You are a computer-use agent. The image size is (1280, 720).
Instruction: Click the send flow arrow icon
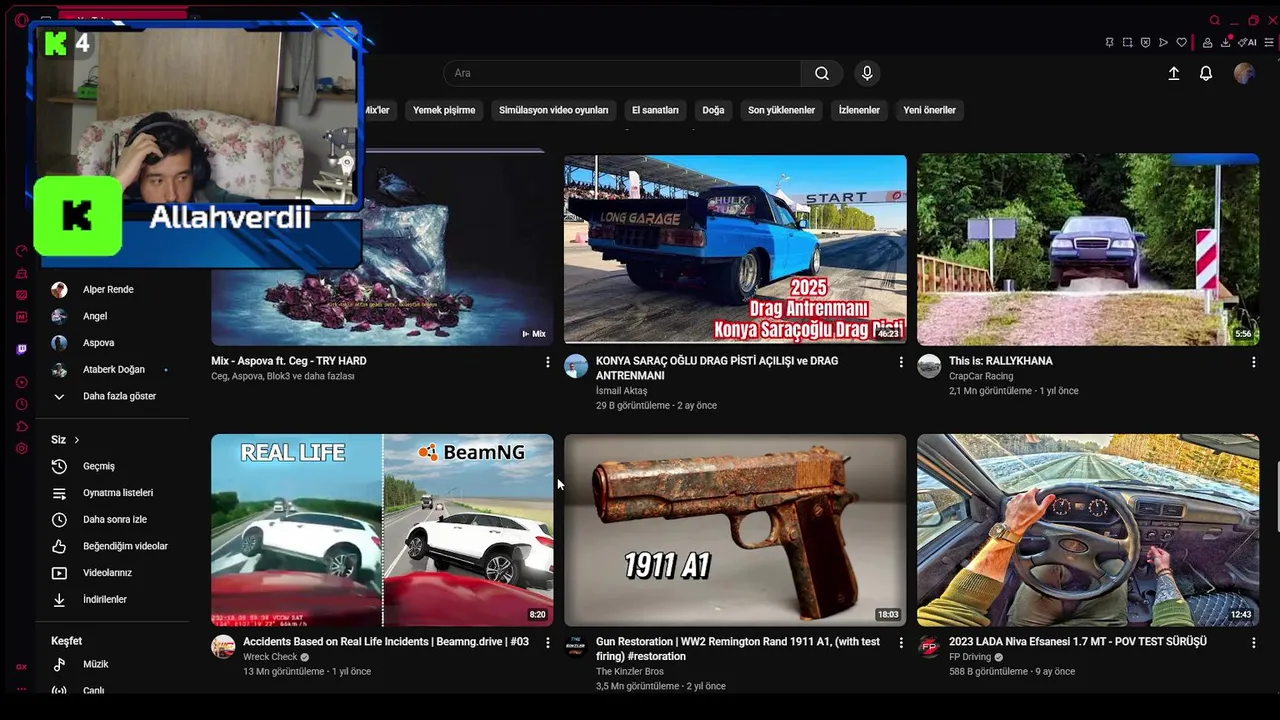tap(1163, 42)
